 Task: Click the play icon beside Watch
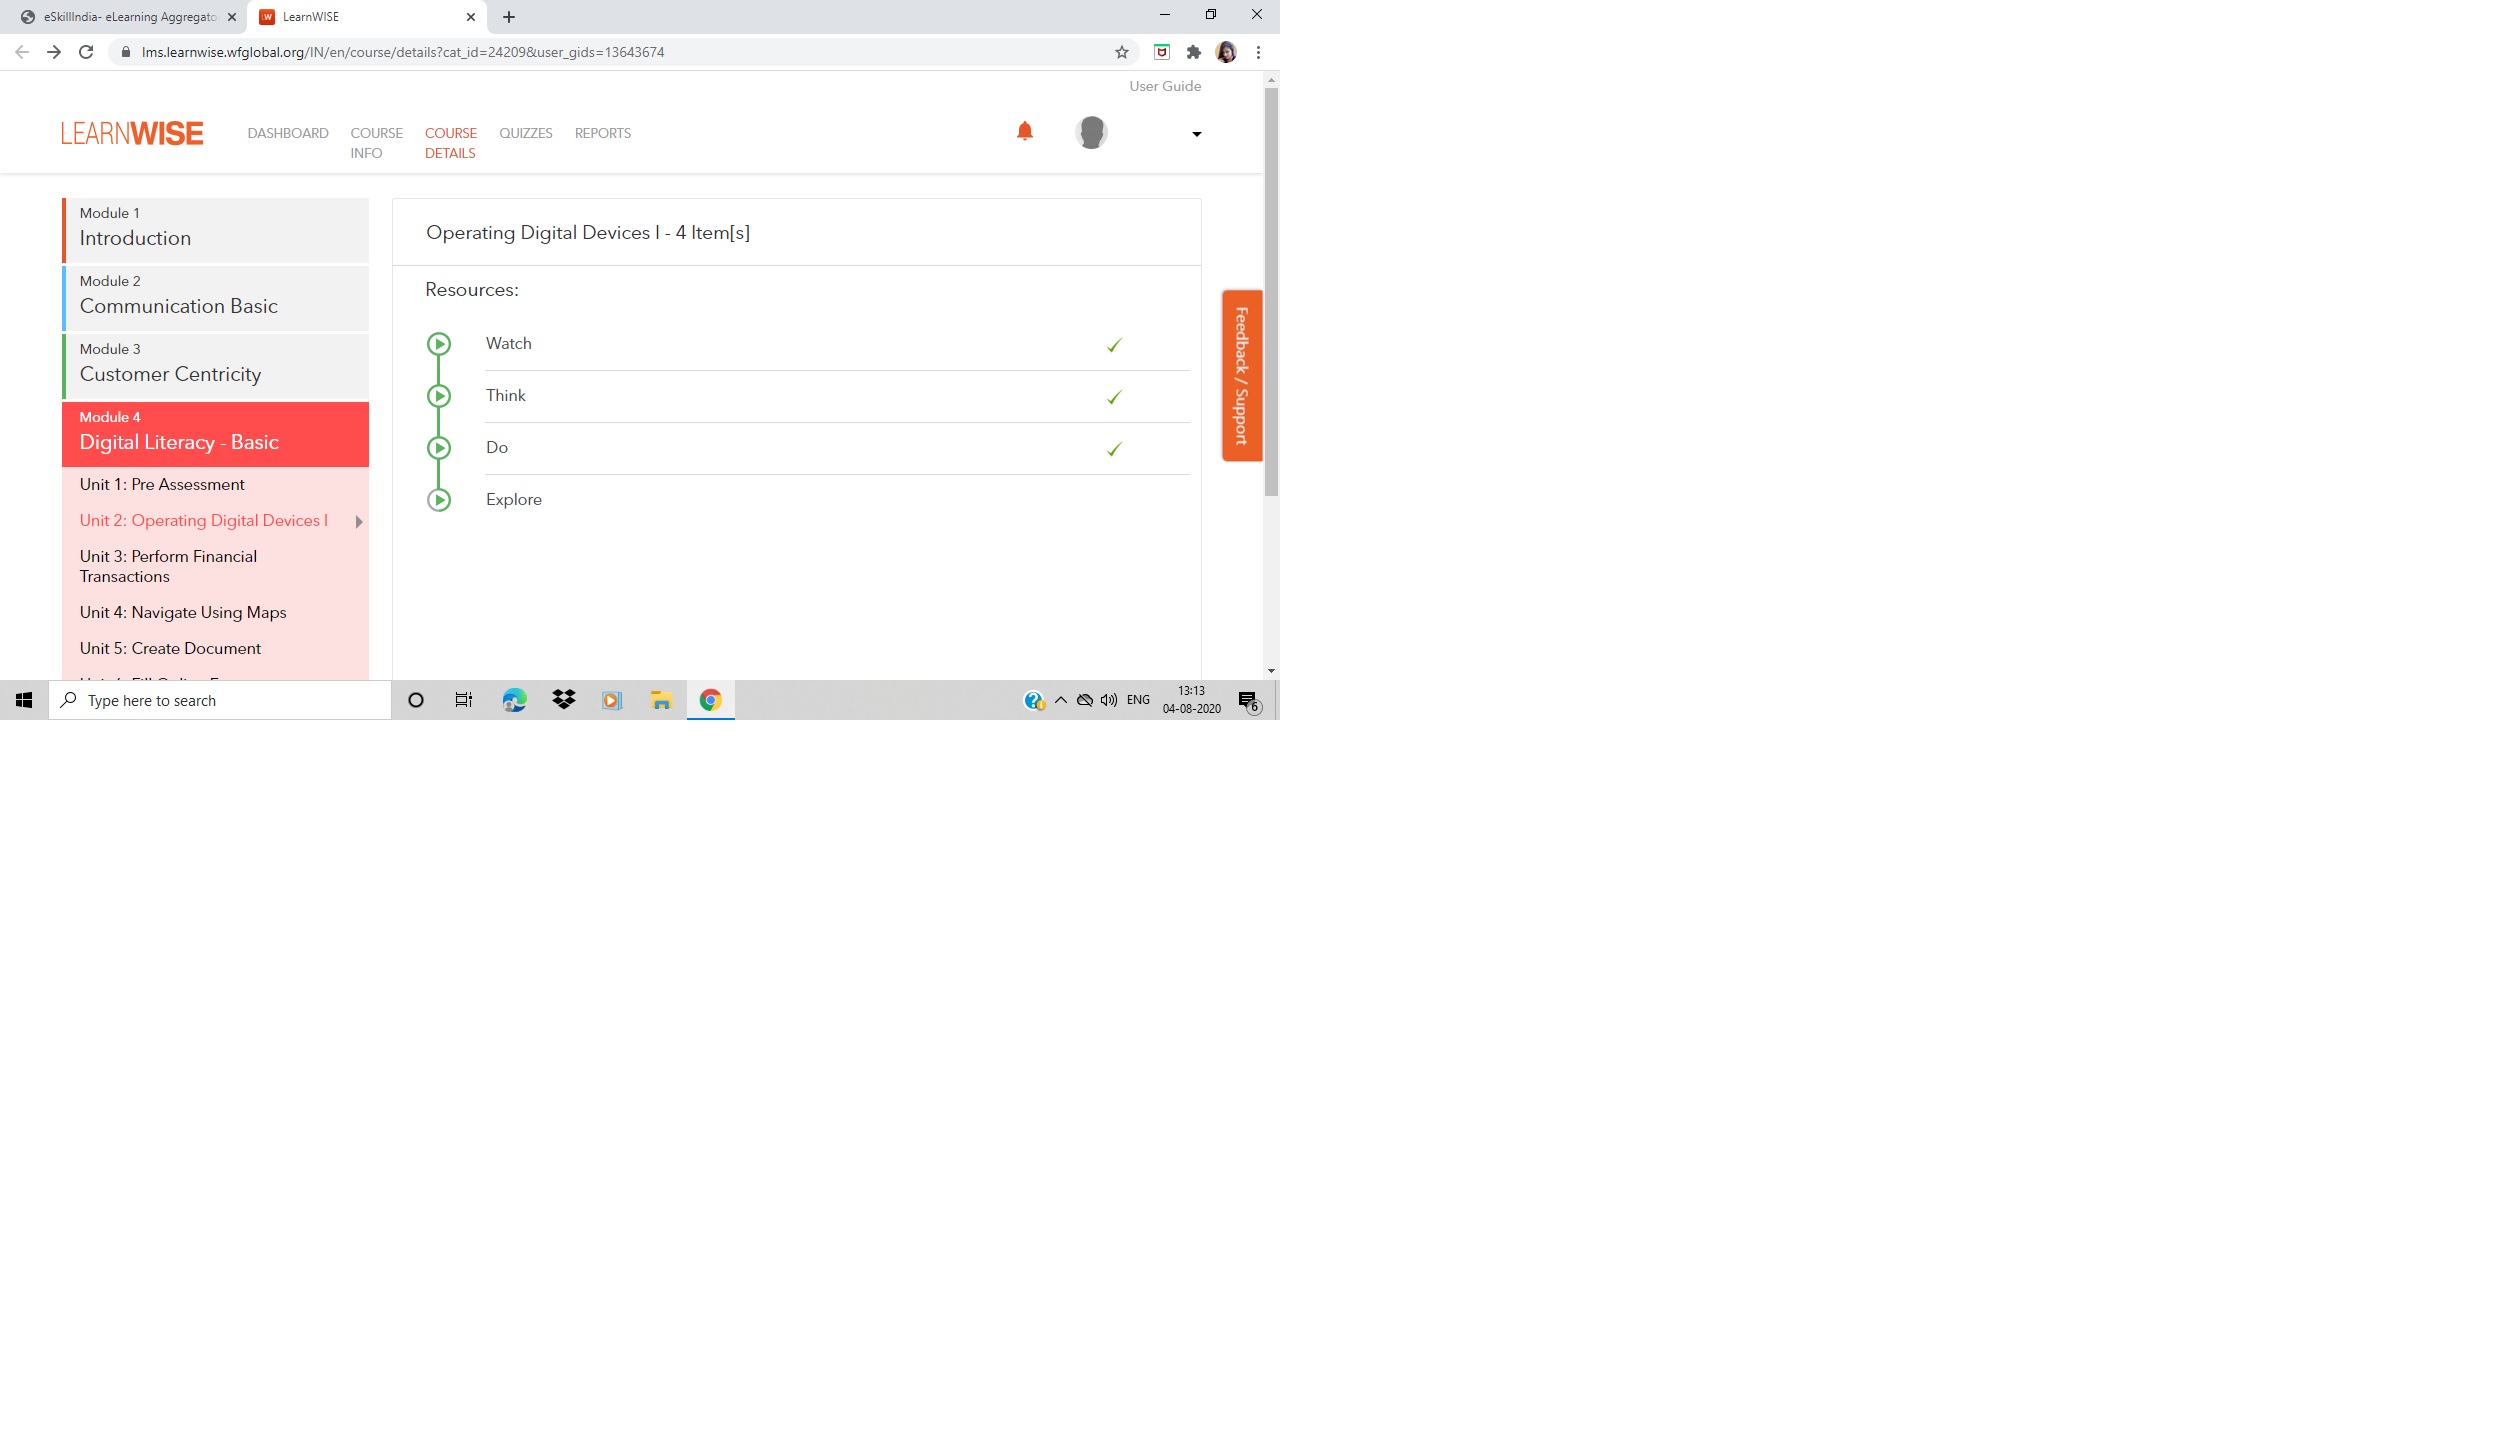[439, 344]
